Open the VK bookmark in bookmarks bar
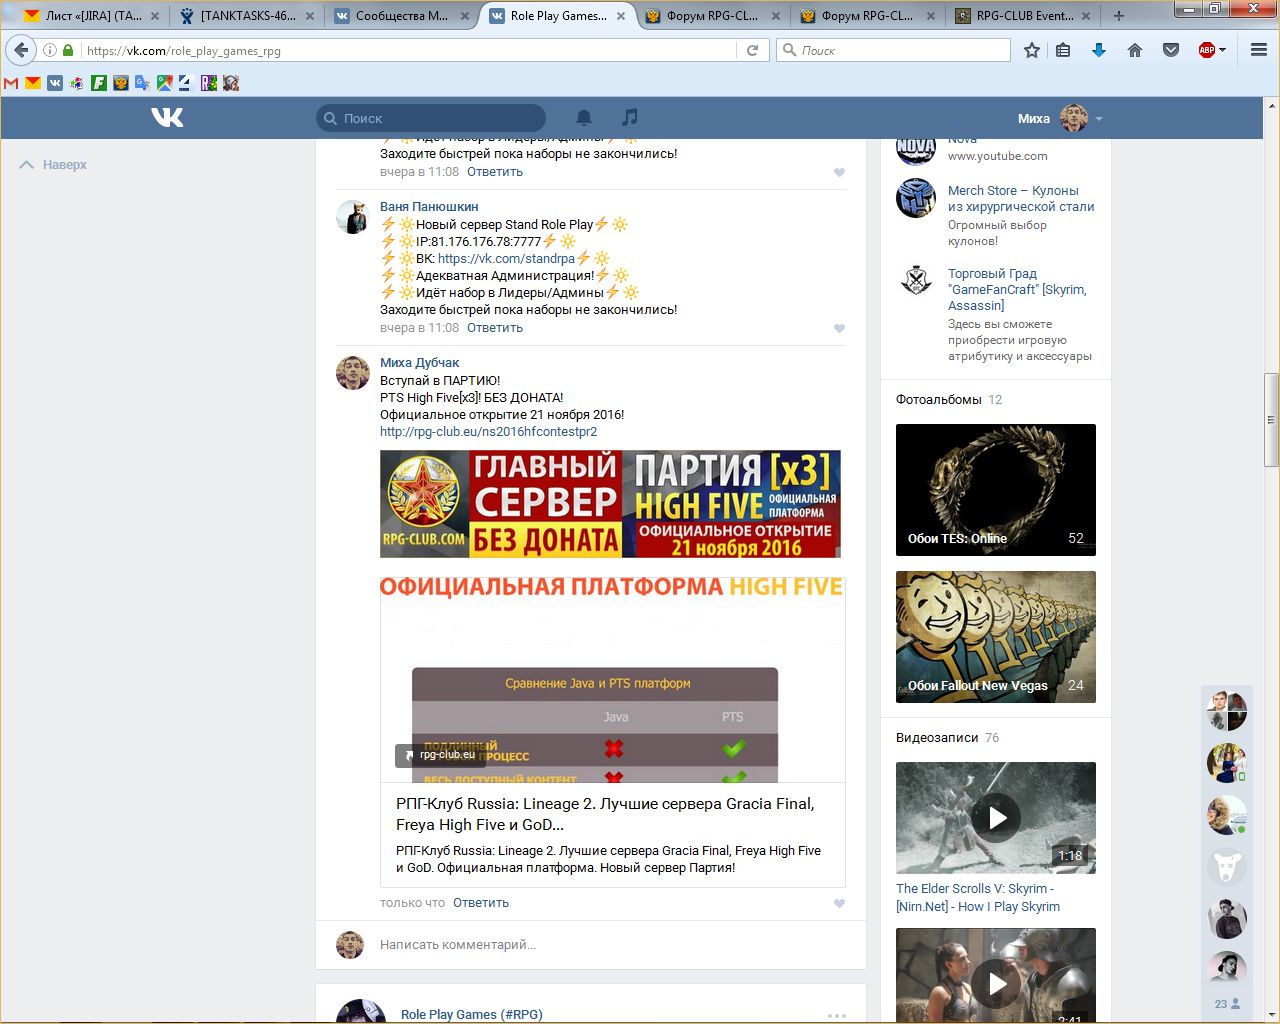This screenshot has height=1024, width=1280. coord(55,83)
